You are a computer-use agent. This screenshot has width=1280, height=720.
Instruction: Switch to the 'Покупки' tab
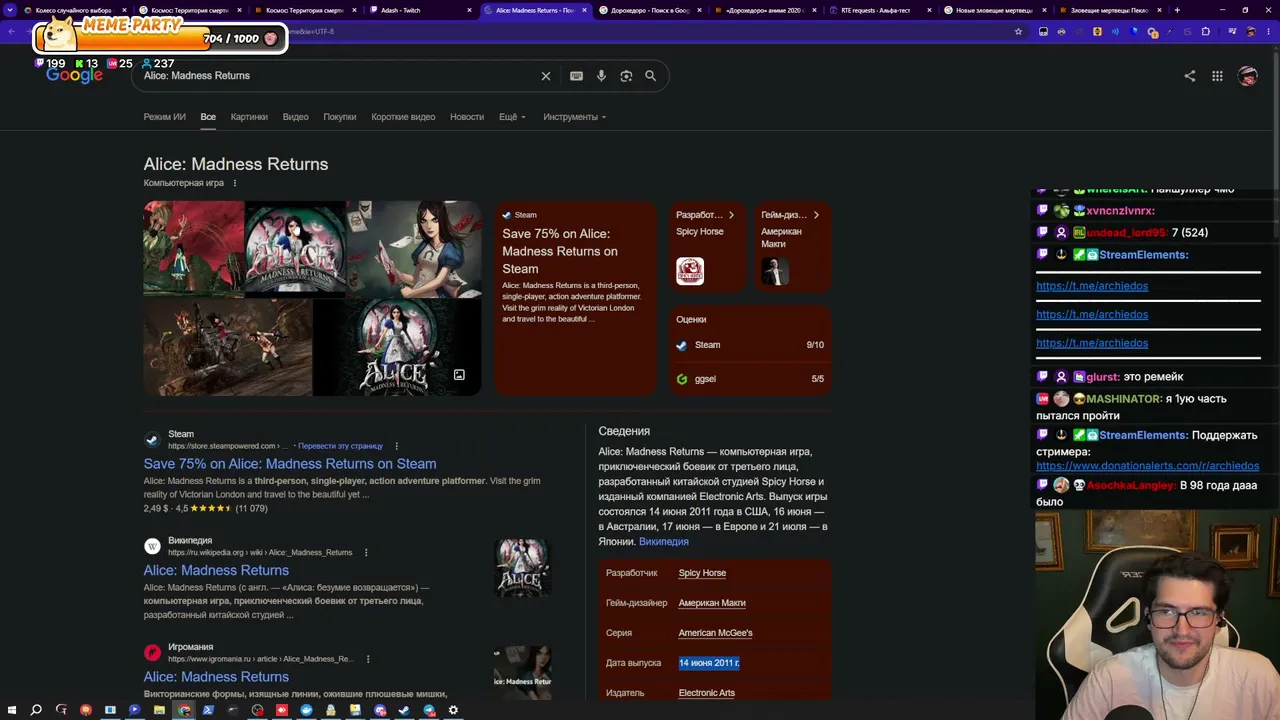pos(340,117)
